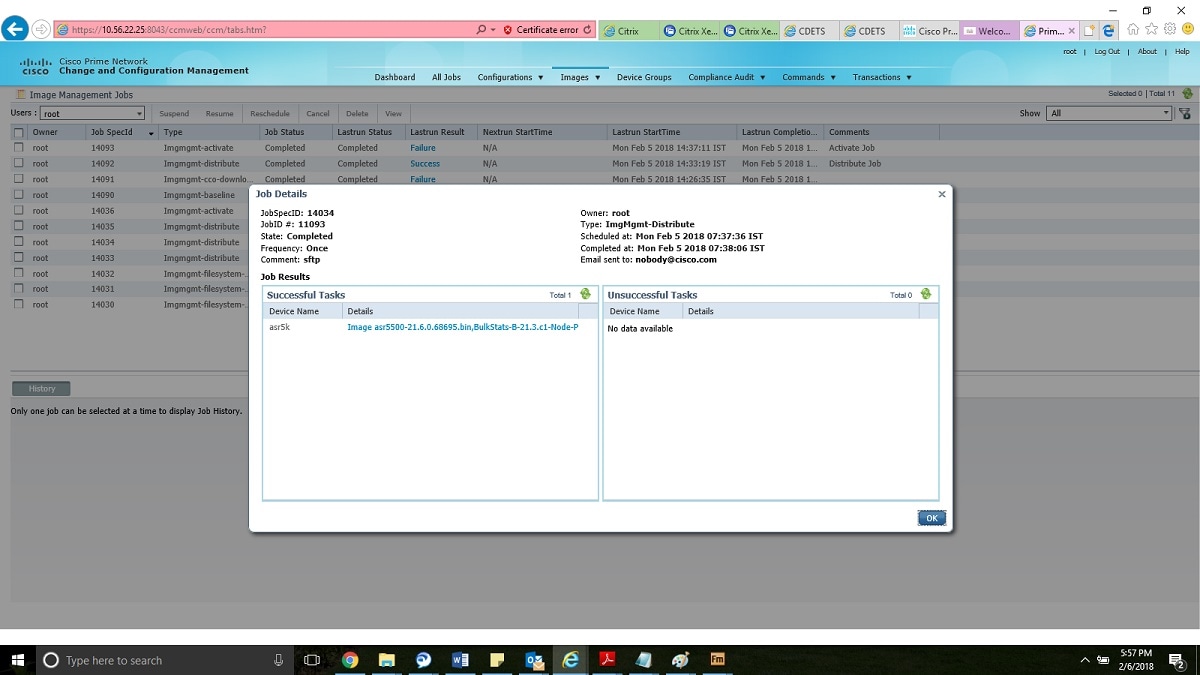Open the browser favorites star

click(x=1152, y=30)
